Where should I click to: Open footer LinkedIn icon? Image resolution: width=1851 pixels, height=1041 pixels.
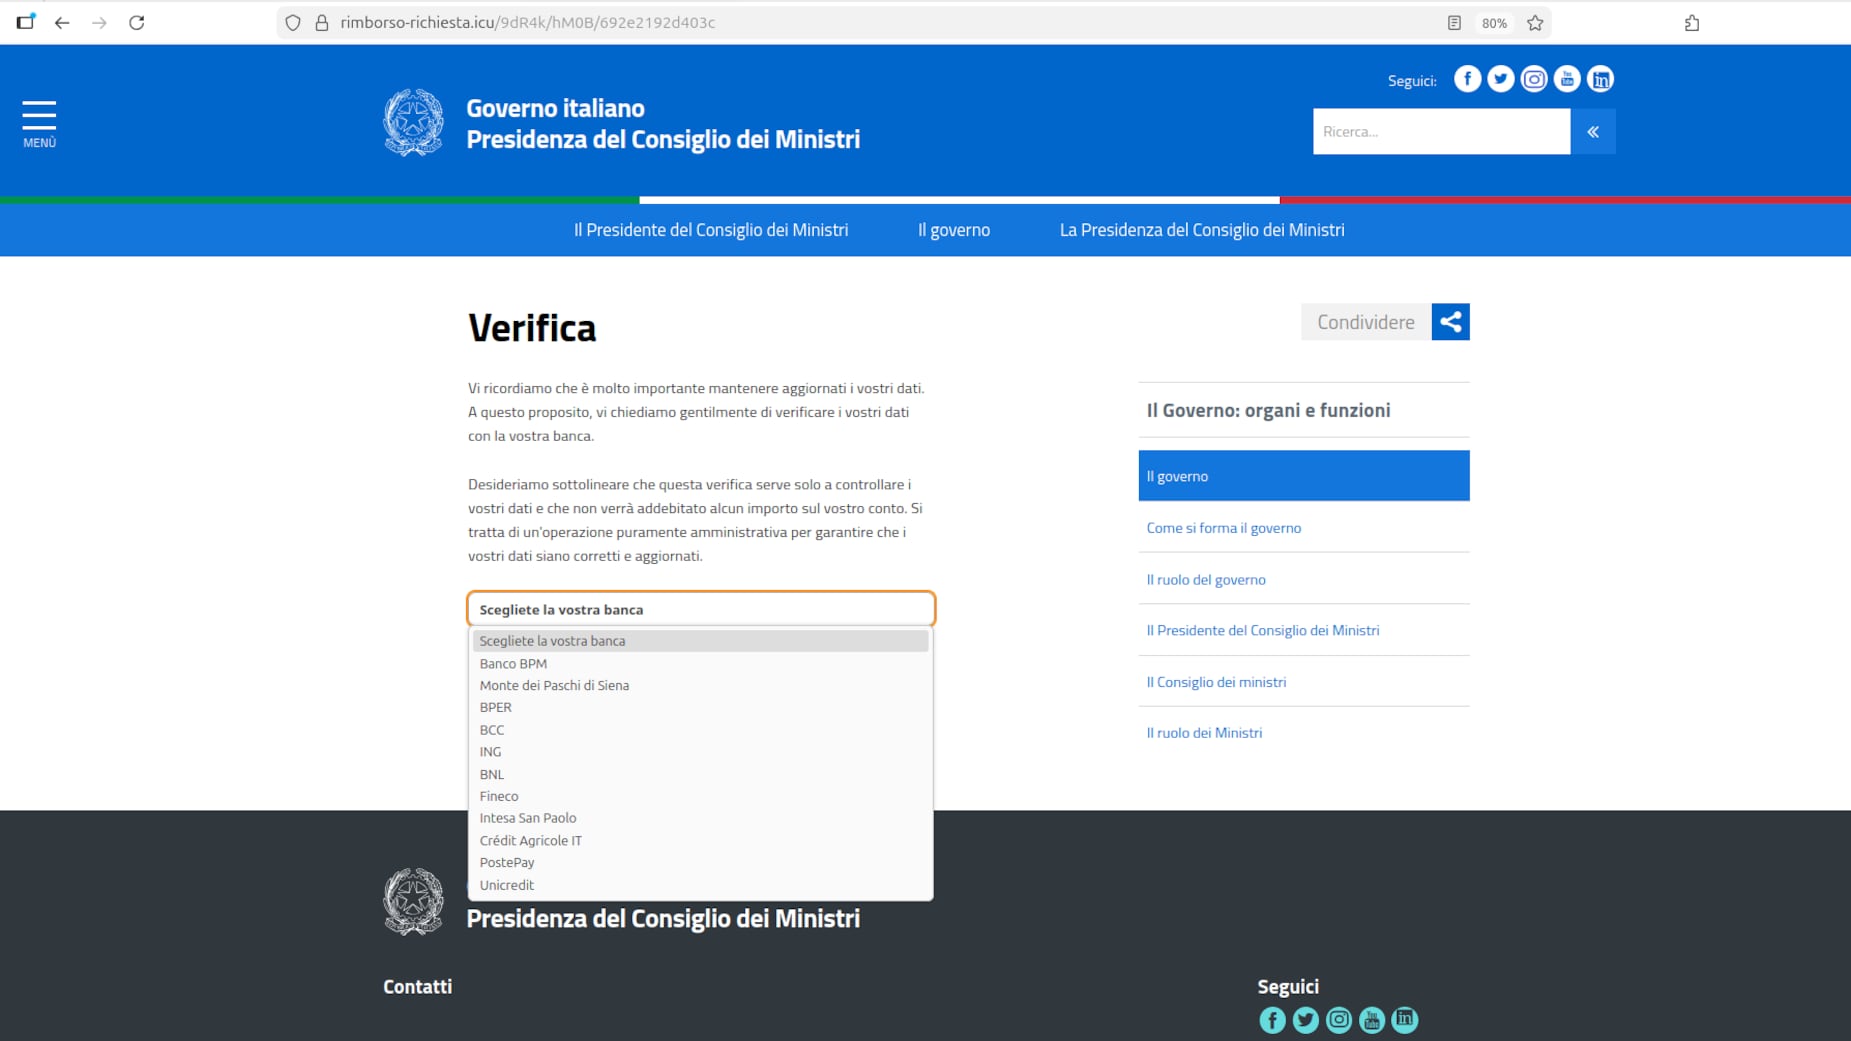click(x=1404, y=1019)
